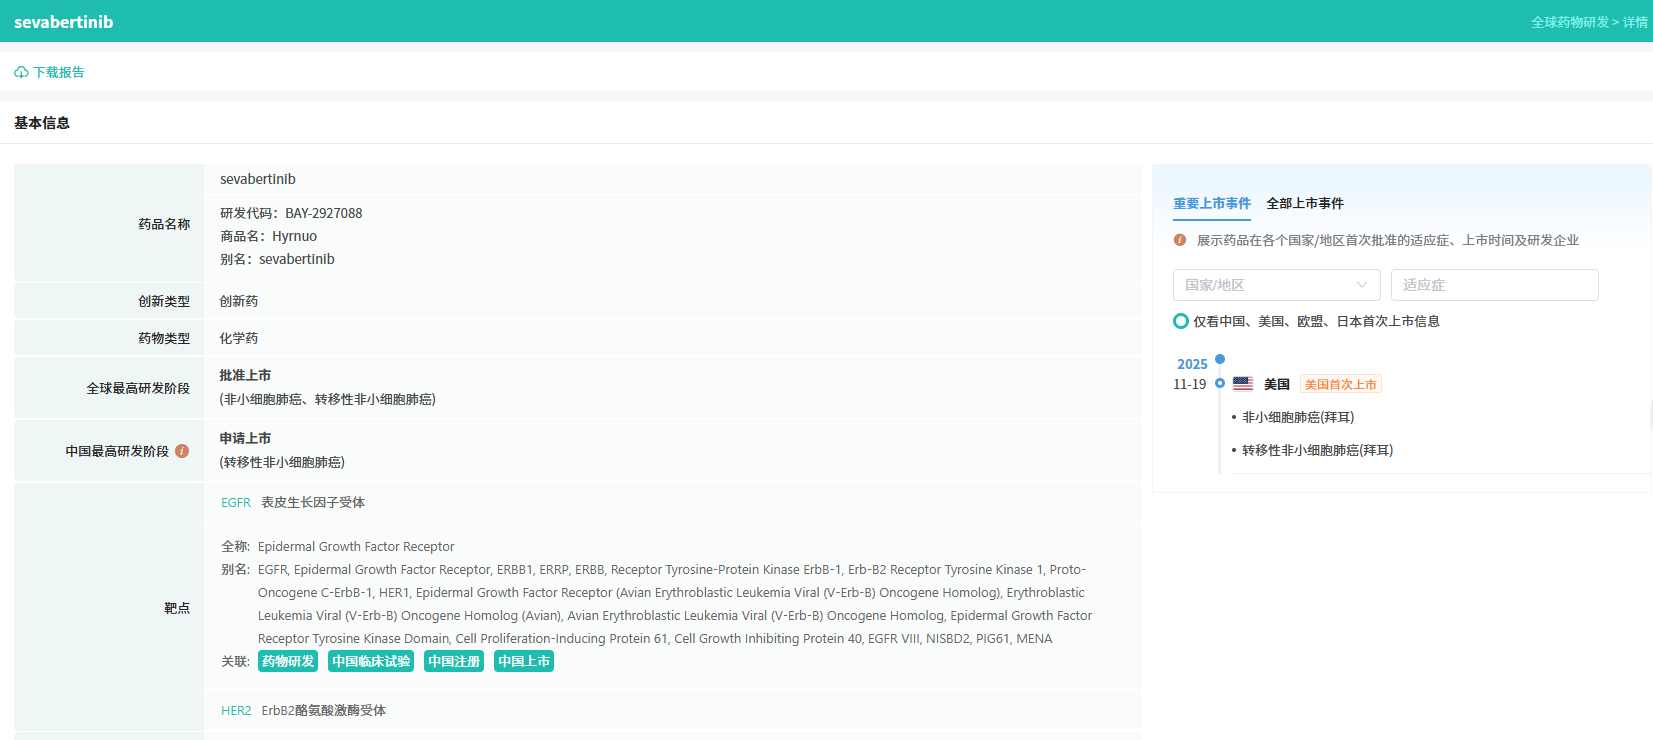This screenshot has height=740, width=1653.
Task: Click the 中国临床试验 tag button
Action: coord(371,661)
